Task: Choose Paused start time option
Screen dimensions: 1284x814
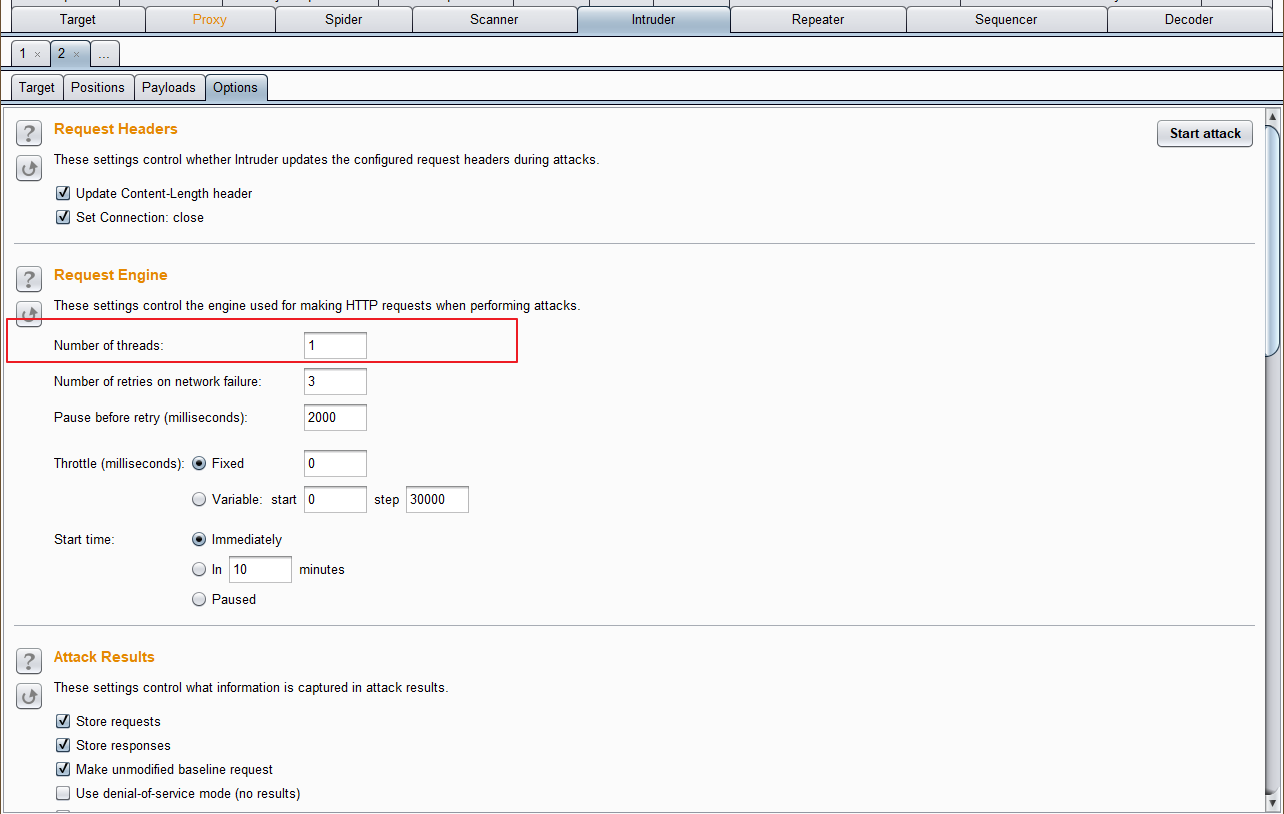Action: pos(199,599)
